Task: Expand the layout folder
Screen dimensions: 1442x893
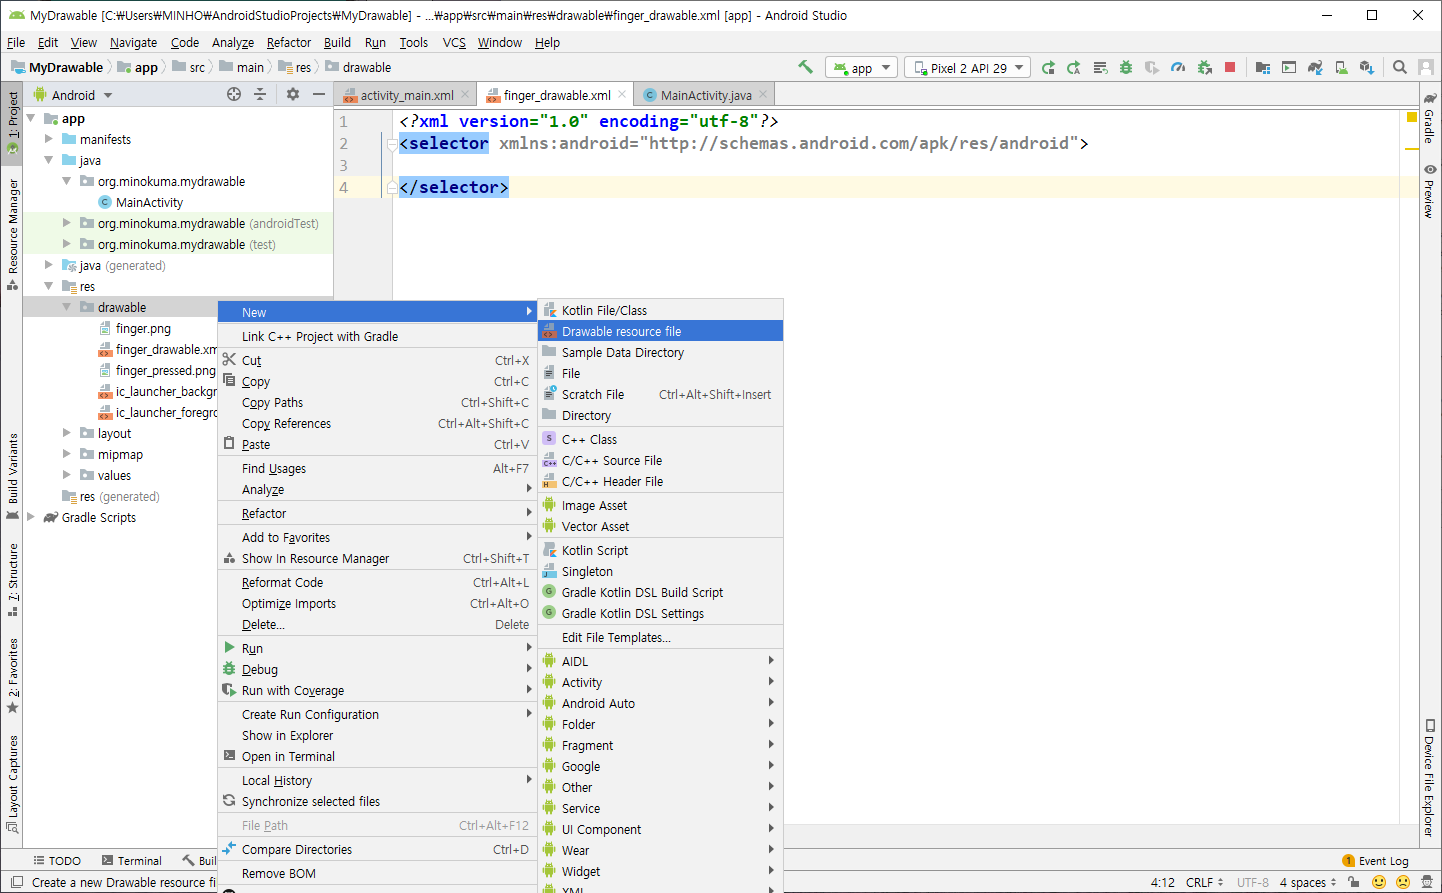Action: [67, 433]
